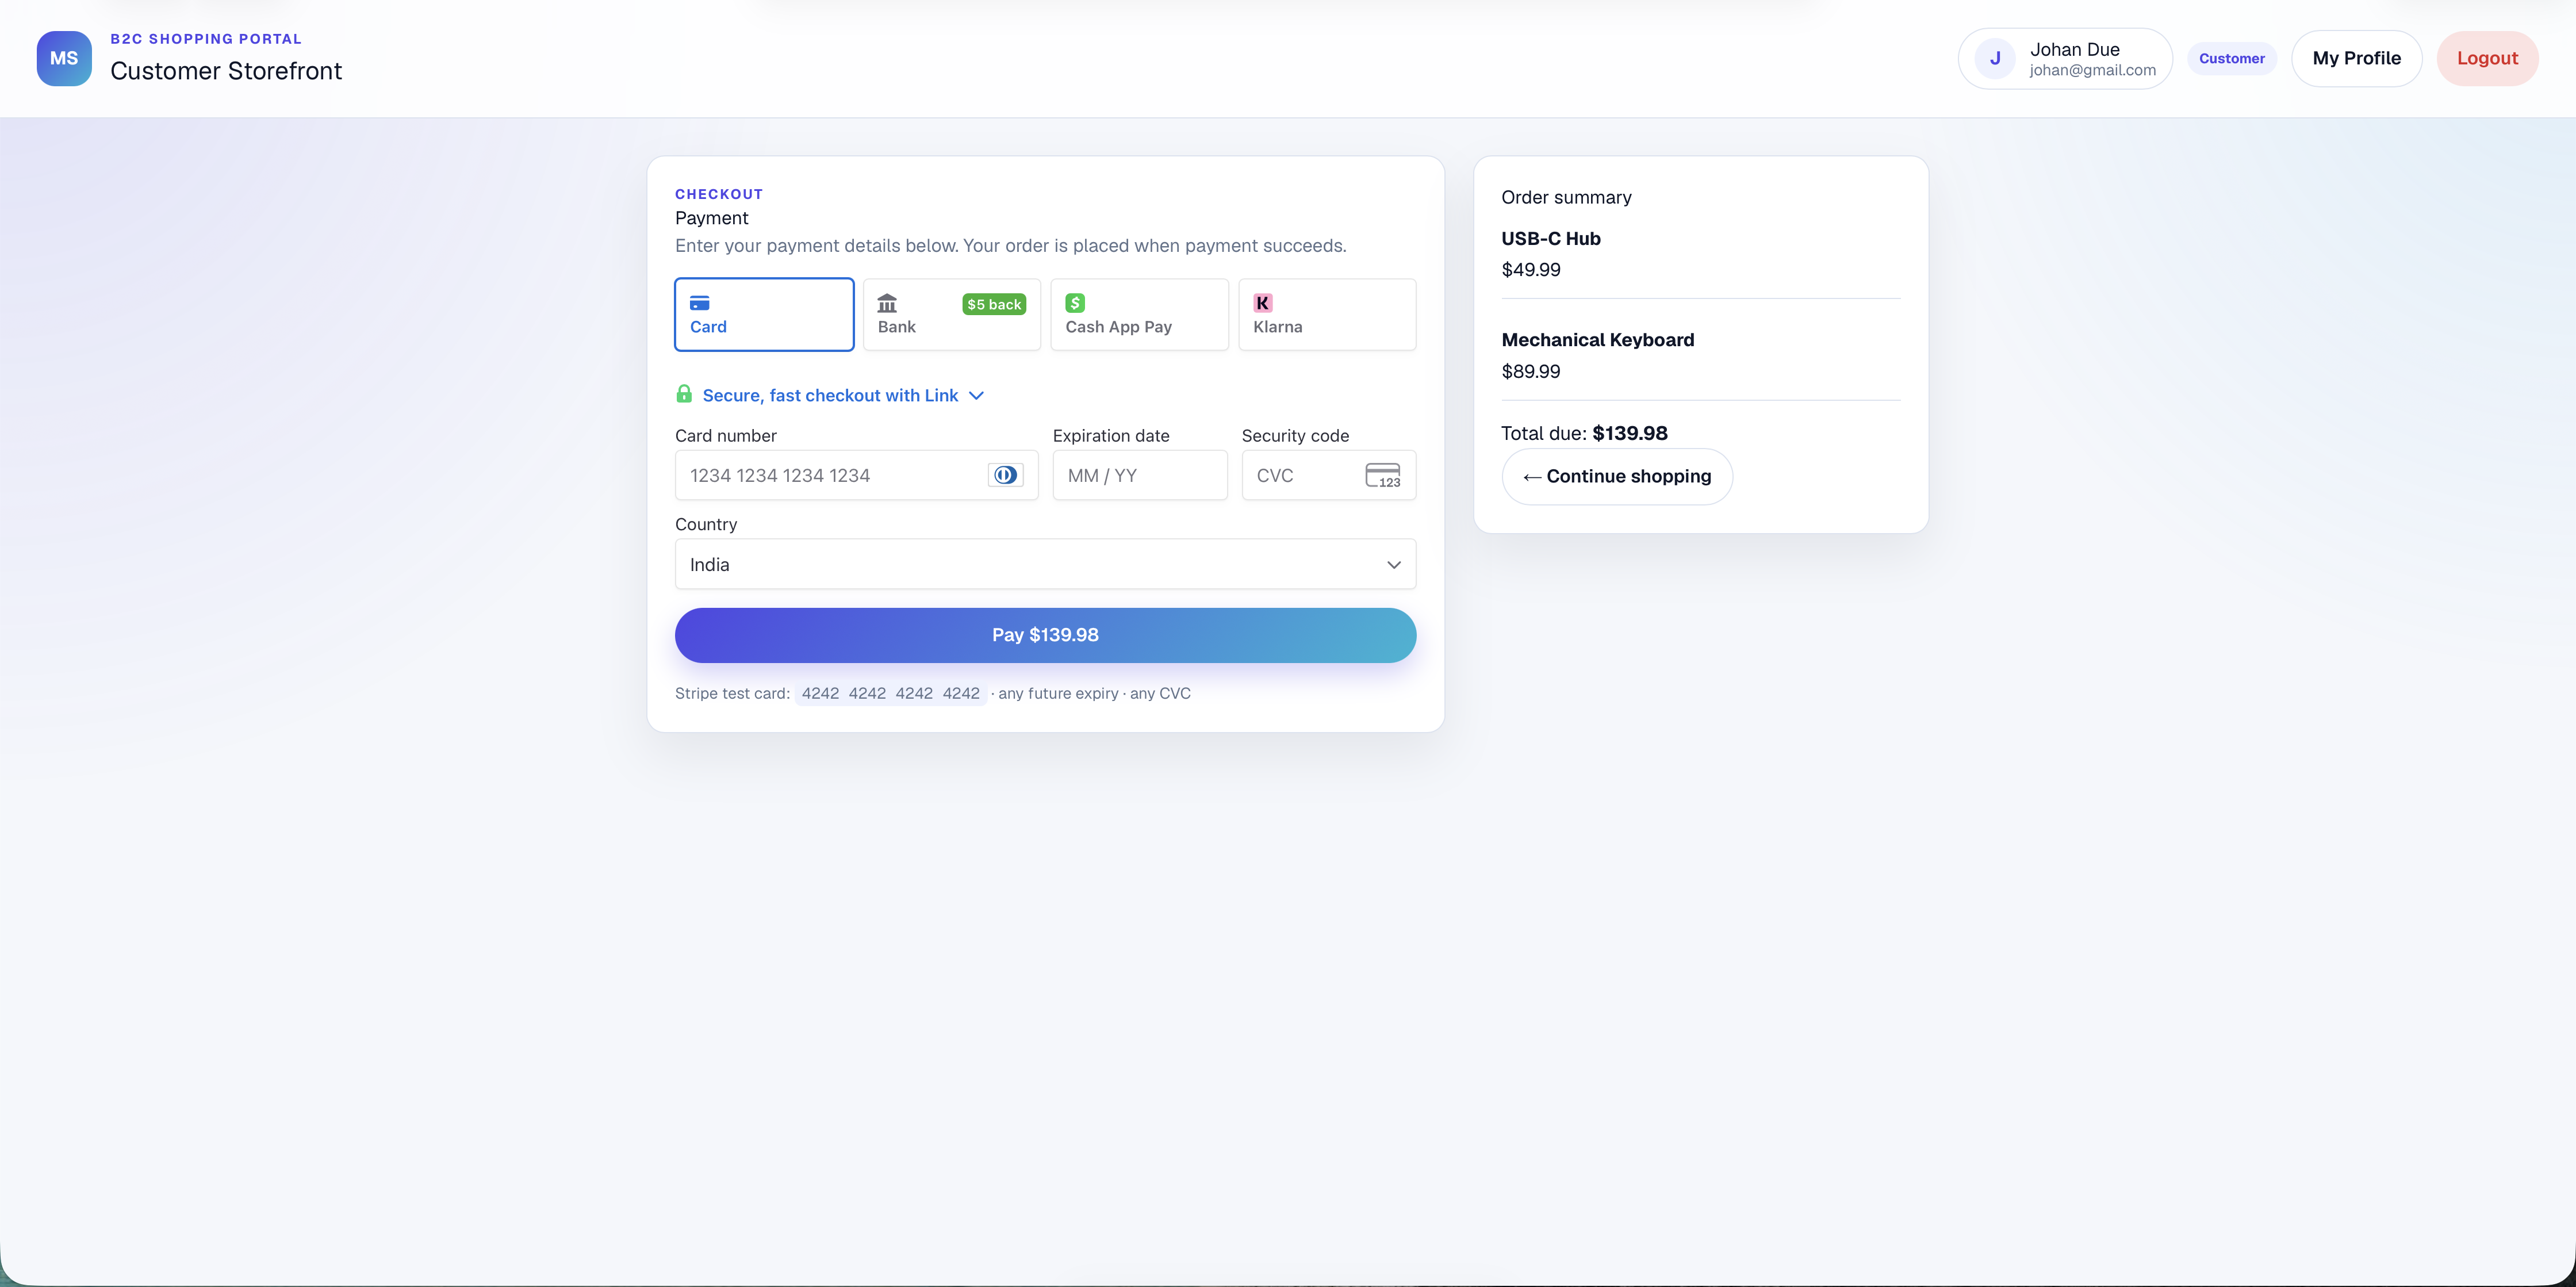Click the Payment heading

point(711,218)
